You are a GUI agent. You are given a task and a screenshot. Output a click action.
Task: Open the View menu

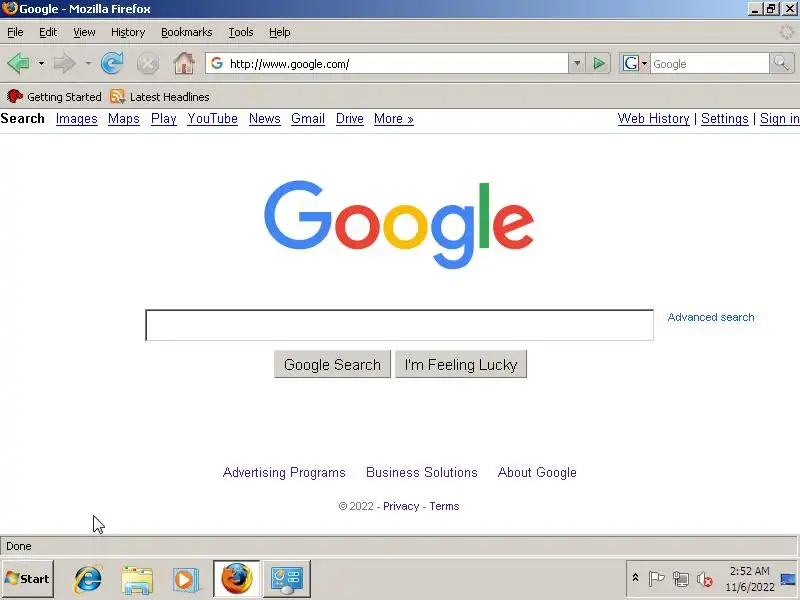pyautogui.click(x=84, y=32)
